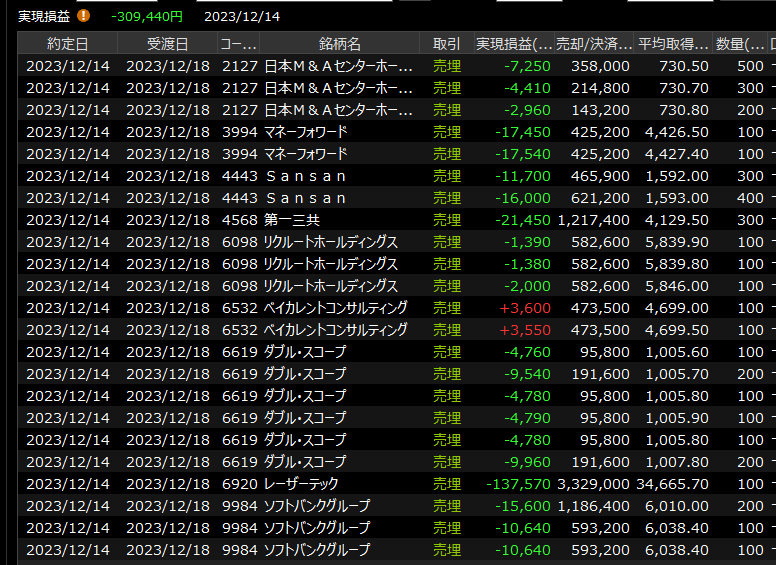
Task: Click the 平均取得 column header
Action: [674, 44]
